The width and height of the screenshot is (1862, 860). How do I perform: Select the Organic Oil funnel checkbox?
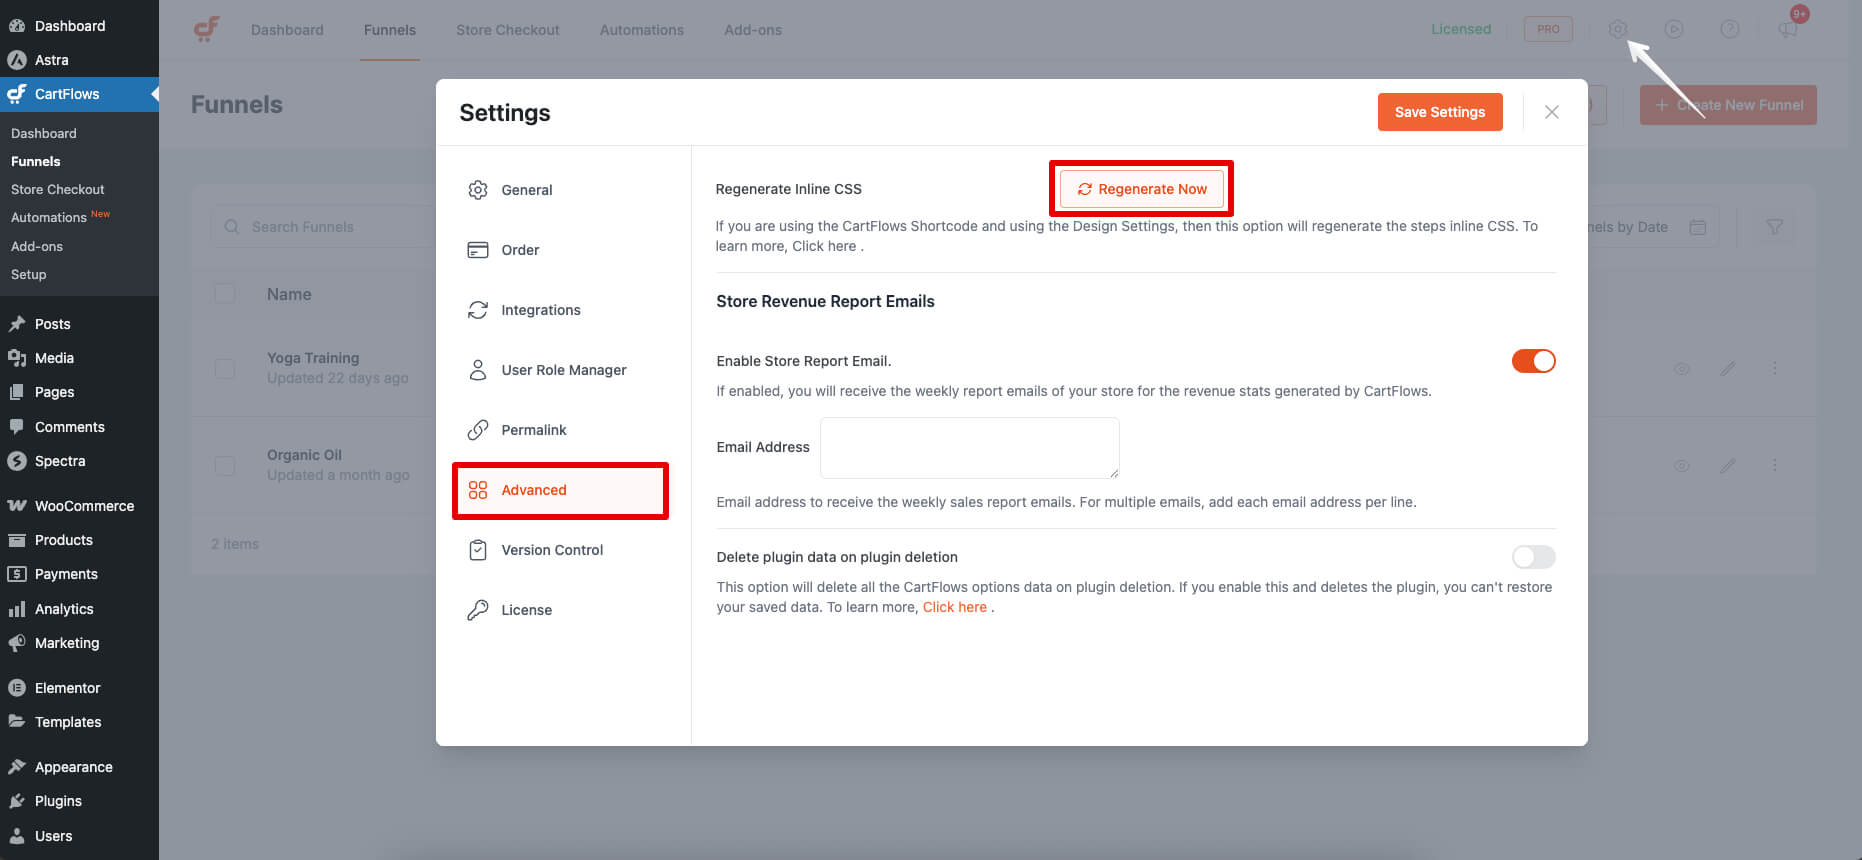coord(225,465)
